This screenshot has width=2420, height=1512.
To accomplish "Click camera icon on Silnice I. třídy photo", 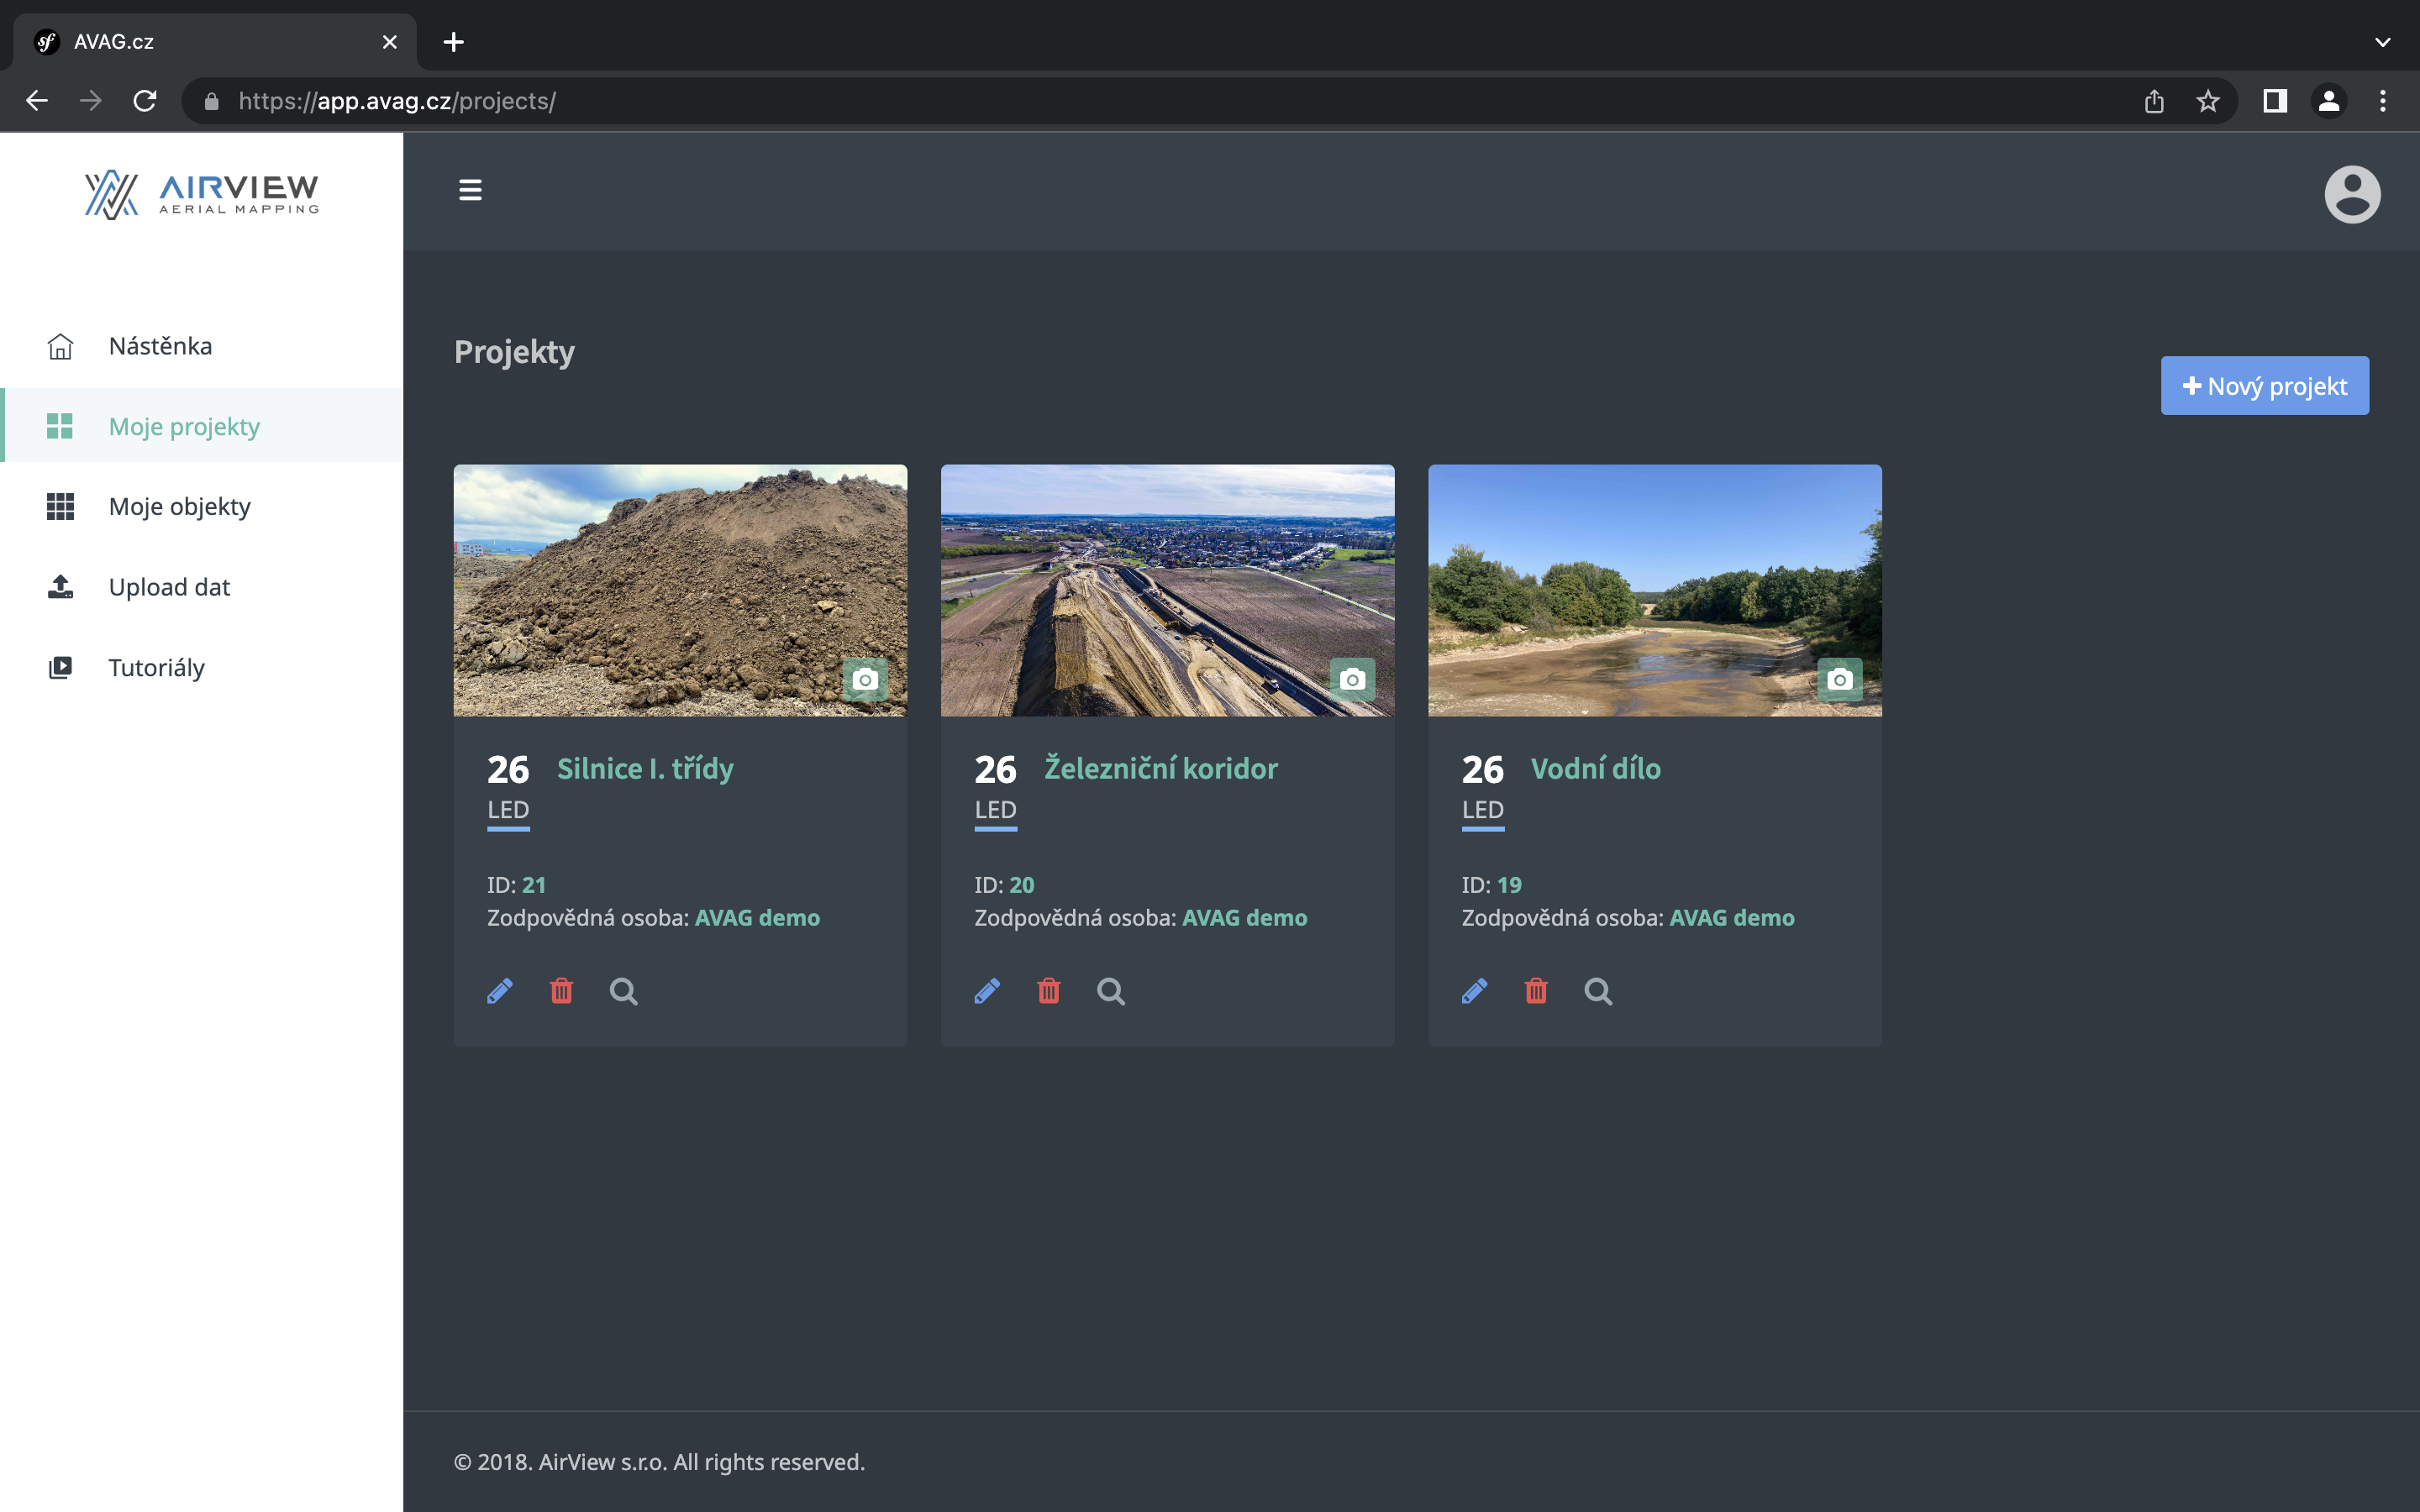I will tap(865, 679).
